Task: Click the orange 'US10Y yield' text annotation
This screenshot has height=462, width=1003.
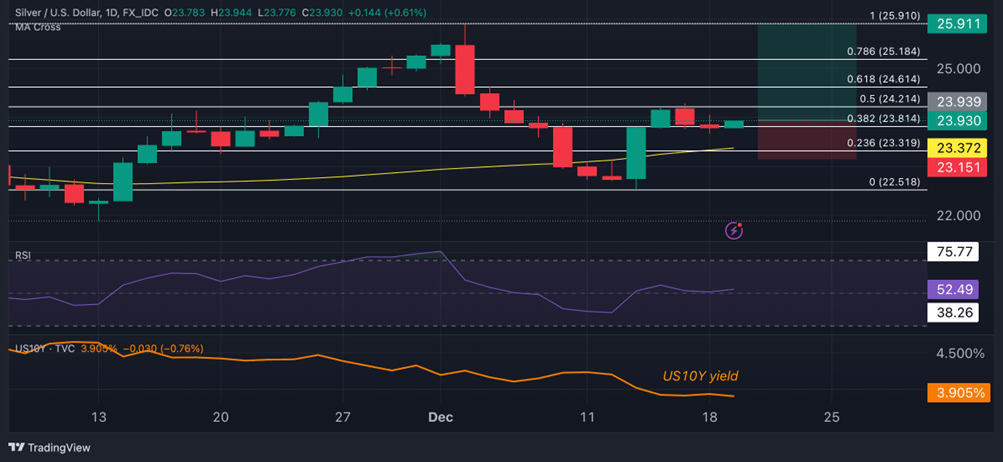Action: click(700, 376)
